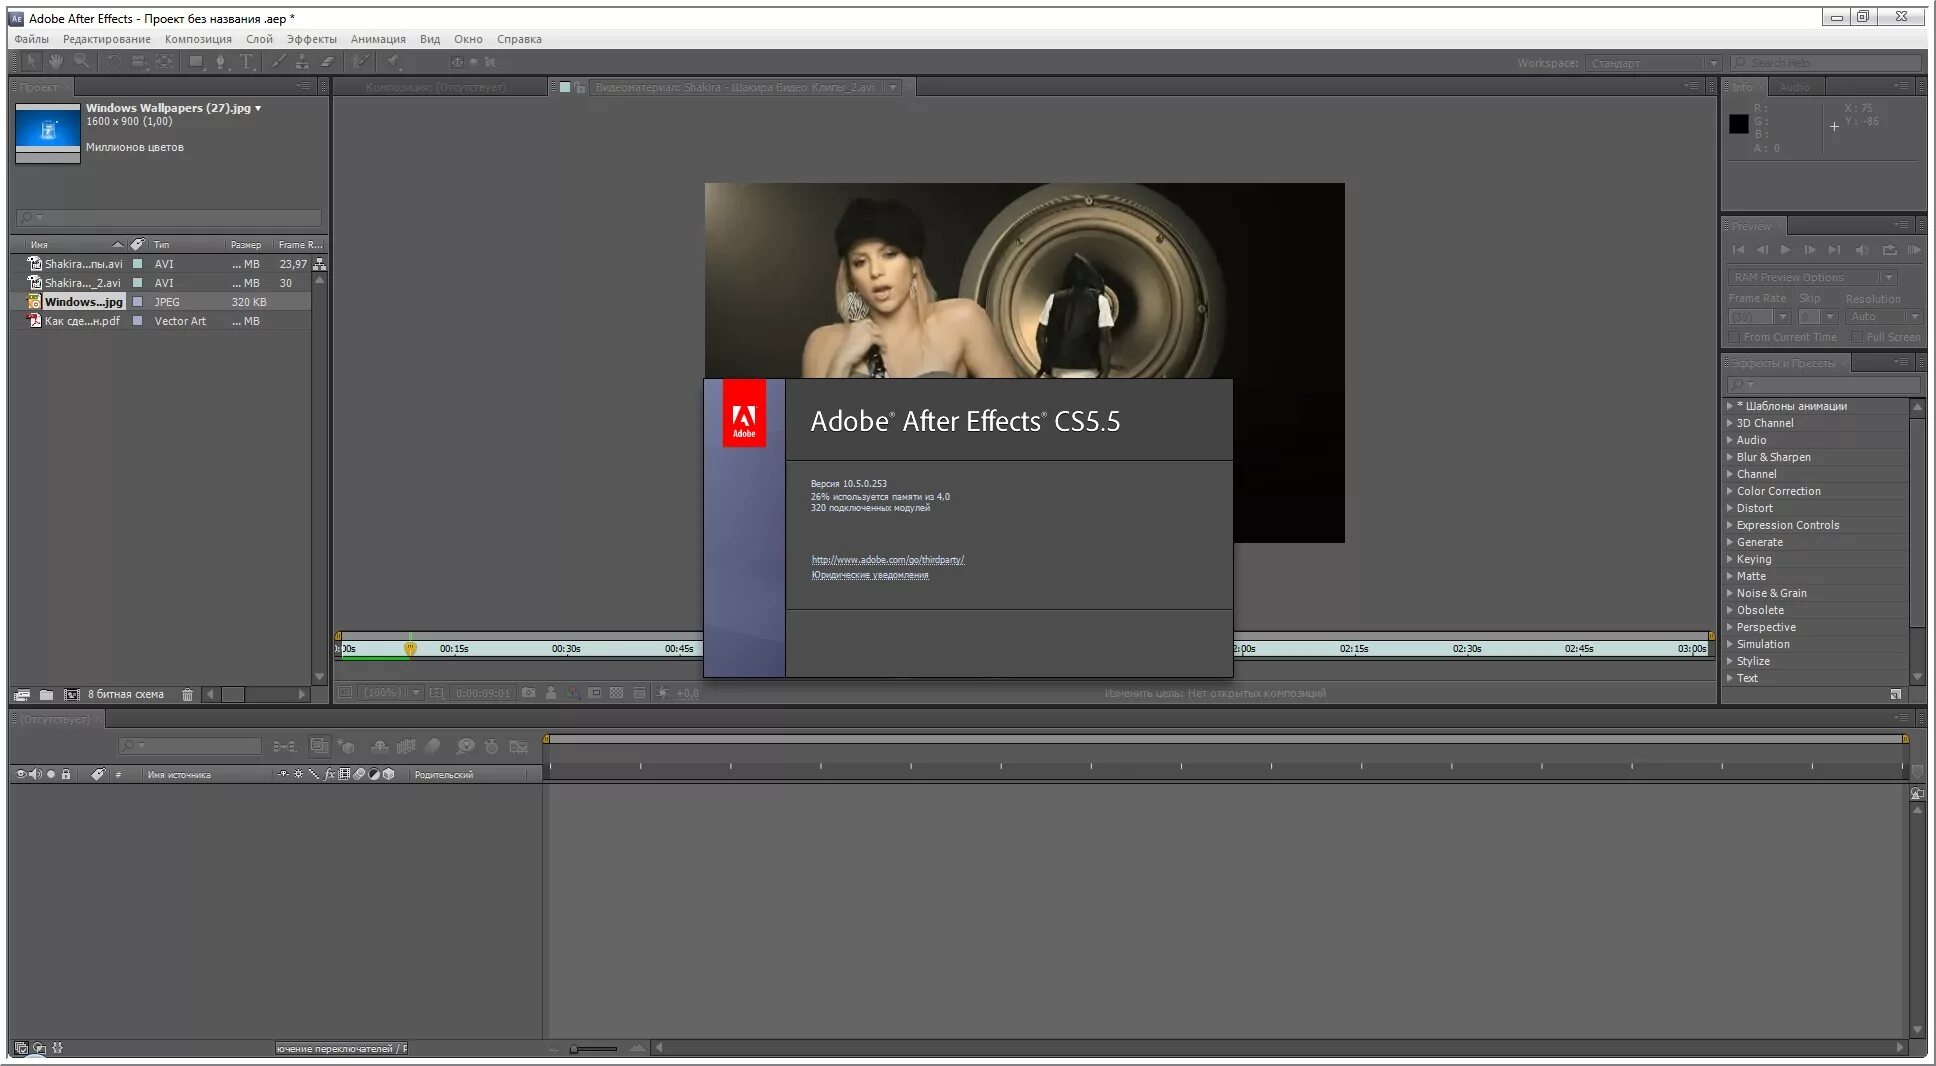The width and height of the screenshot is (1936, 1066).
Task: Click the Brainstorm lightbulb icon in timeline
Action: (x=465, y=746)
